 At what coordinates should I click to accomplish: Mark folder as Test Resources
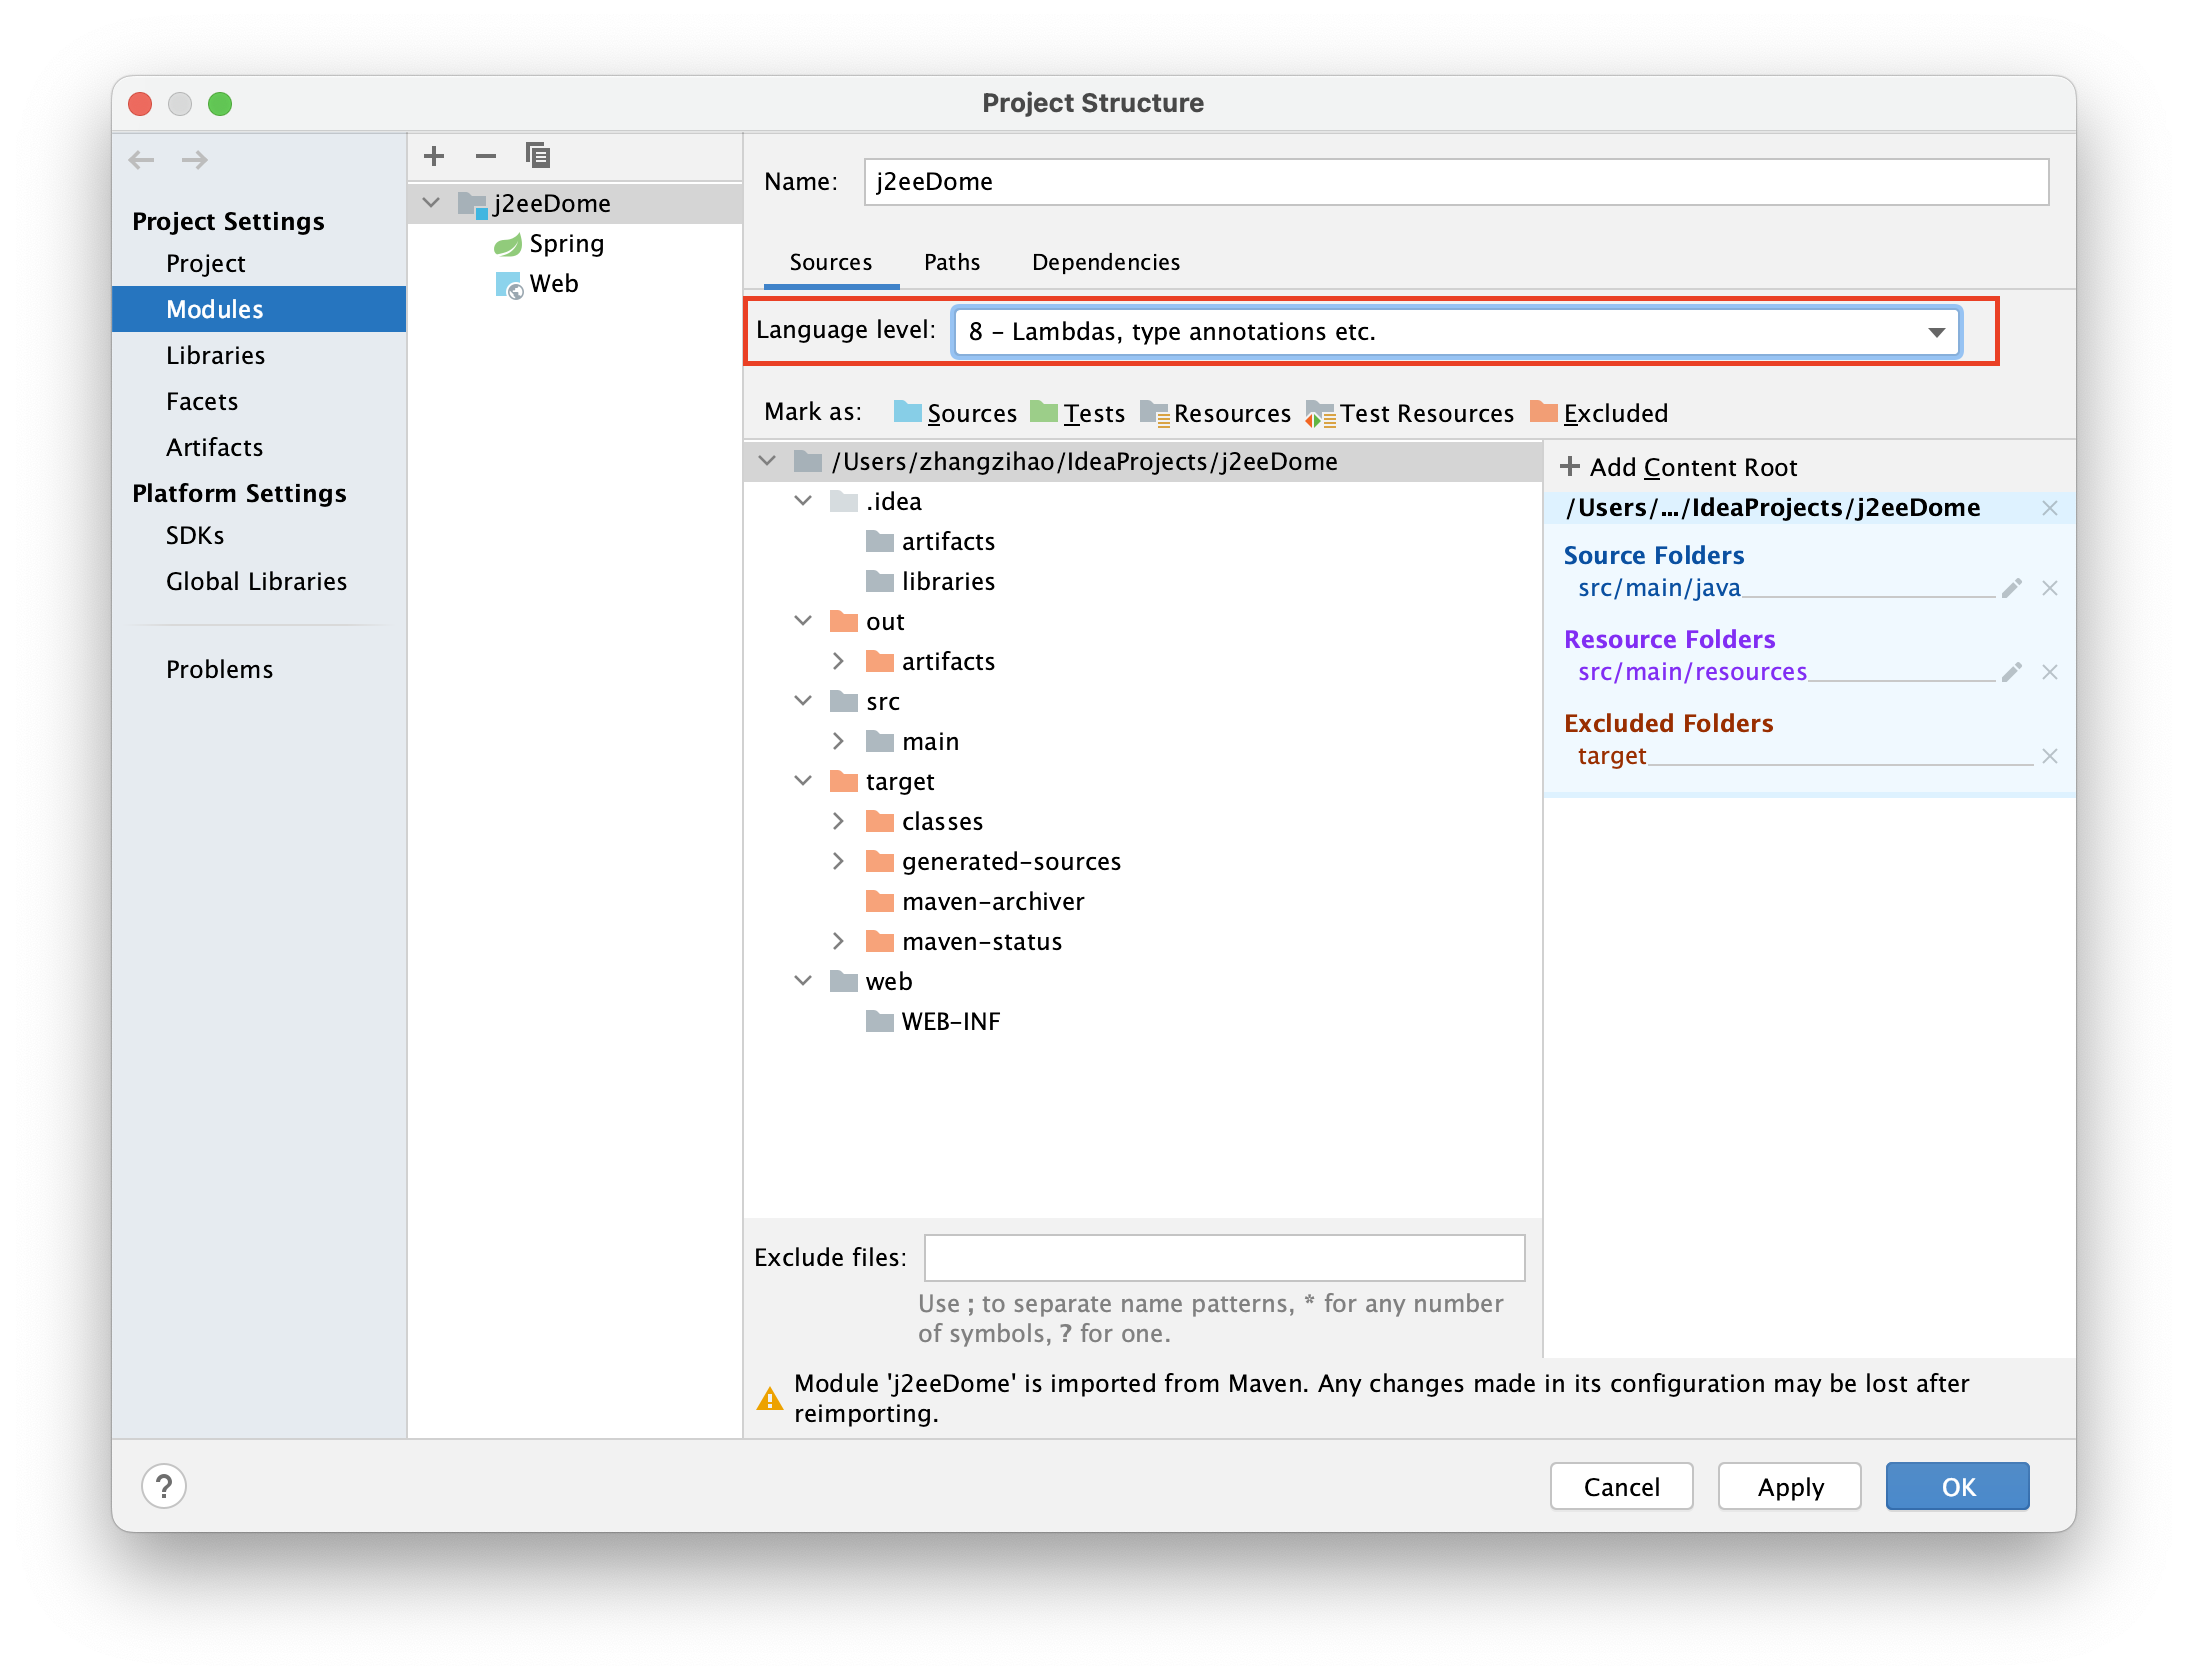click(1410, 413)
